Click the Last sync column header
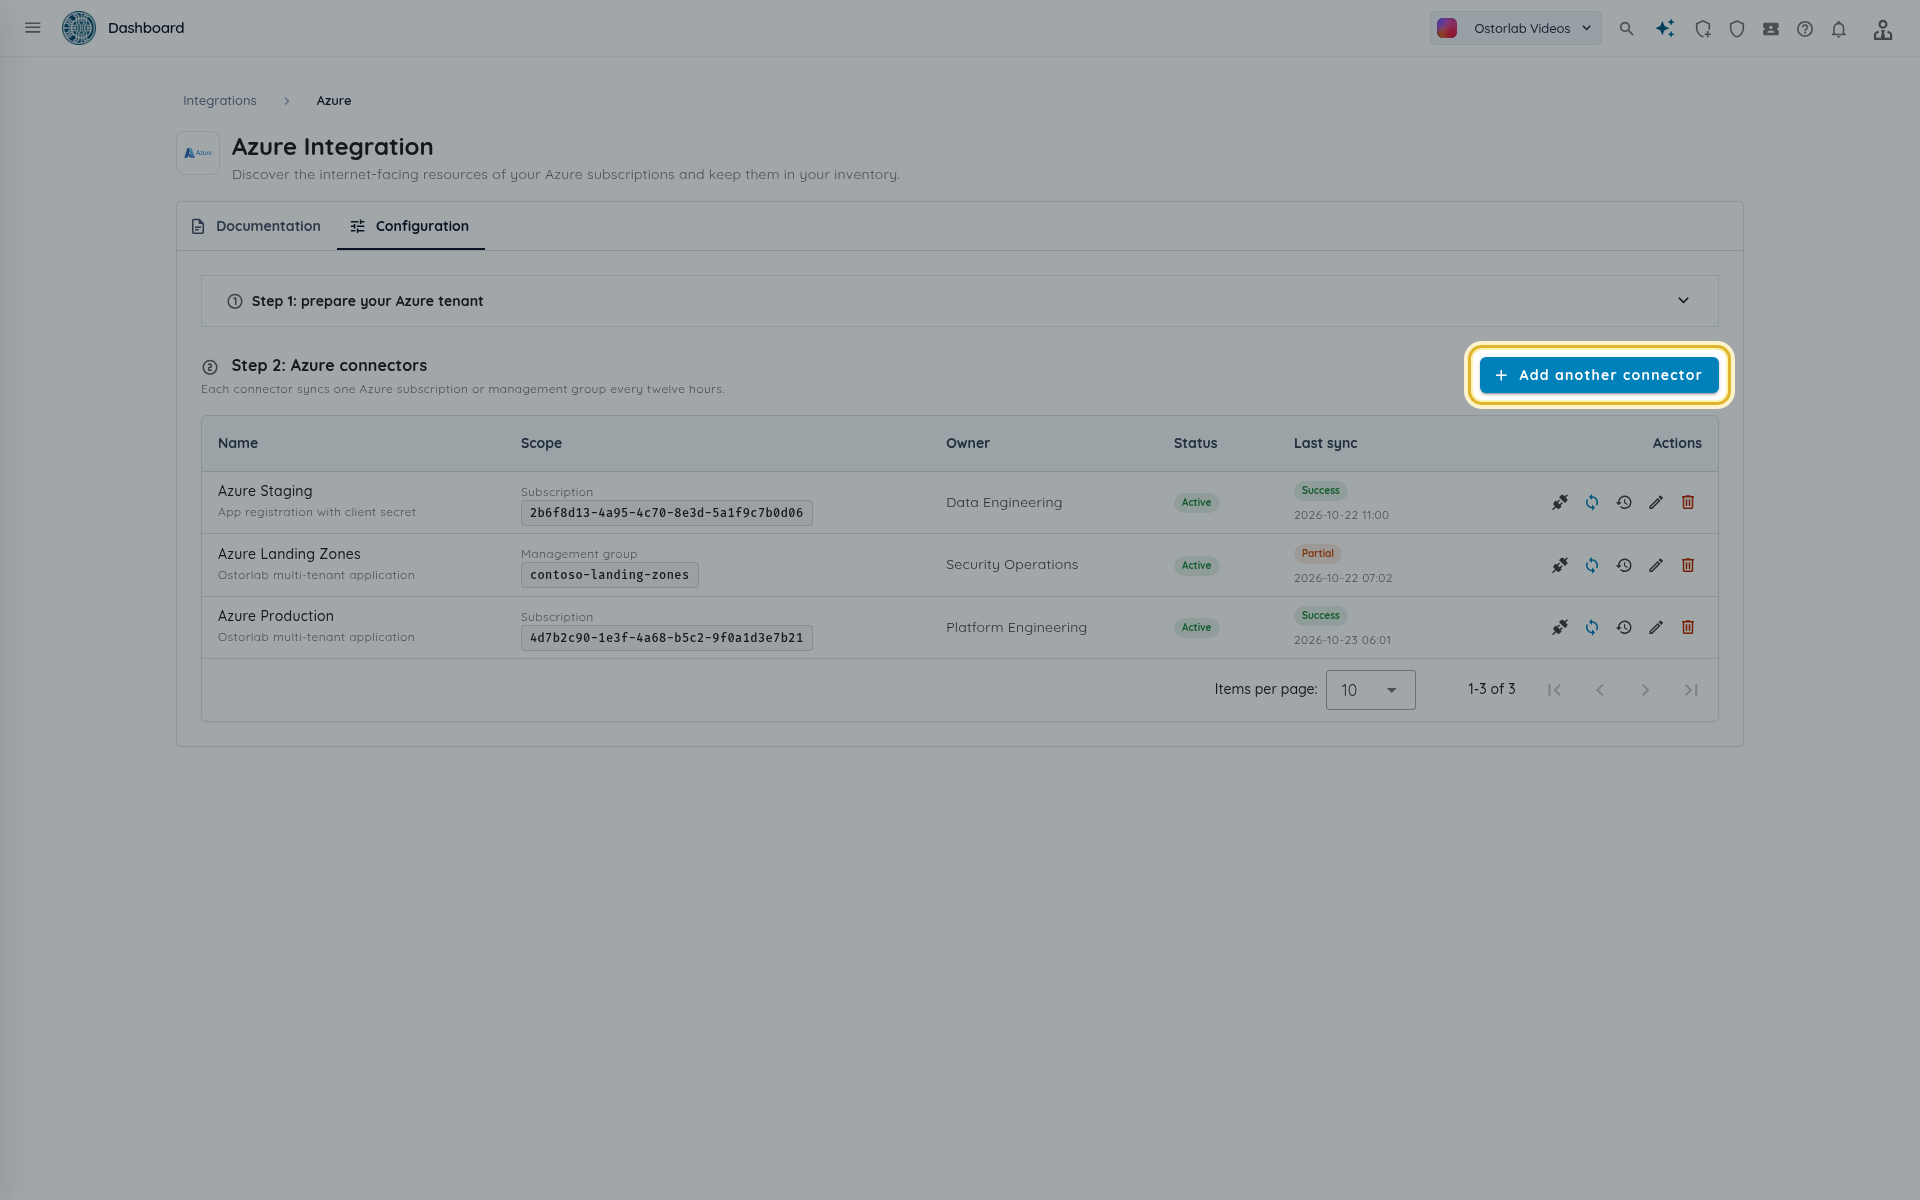 (x=1325, y=444)
